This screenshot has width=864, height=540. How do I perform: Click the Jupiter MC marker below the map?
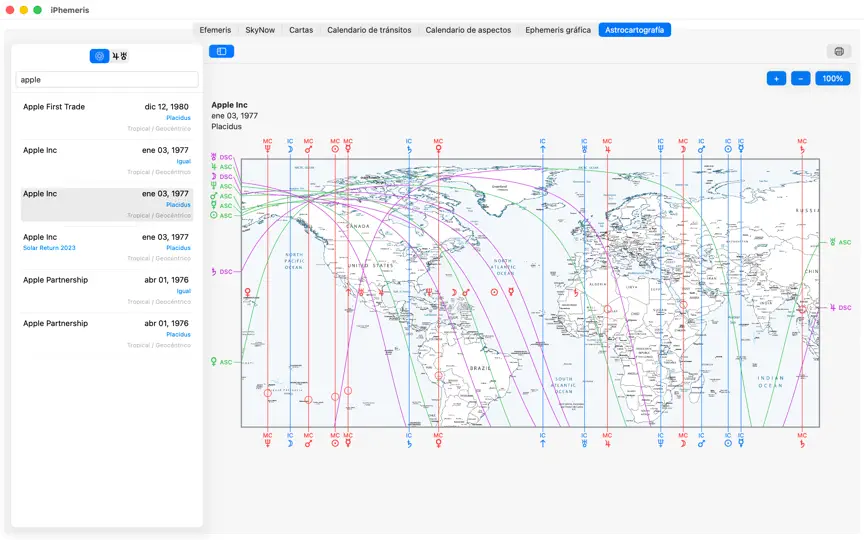pos(607,439)
